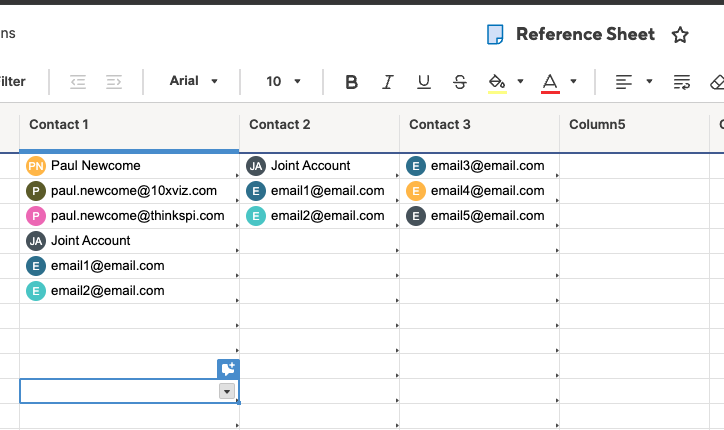The width and height of the screenshot is (724, 430).
Task: Open the alignment dropdown arrow
Action: click(x=649, y=81)
